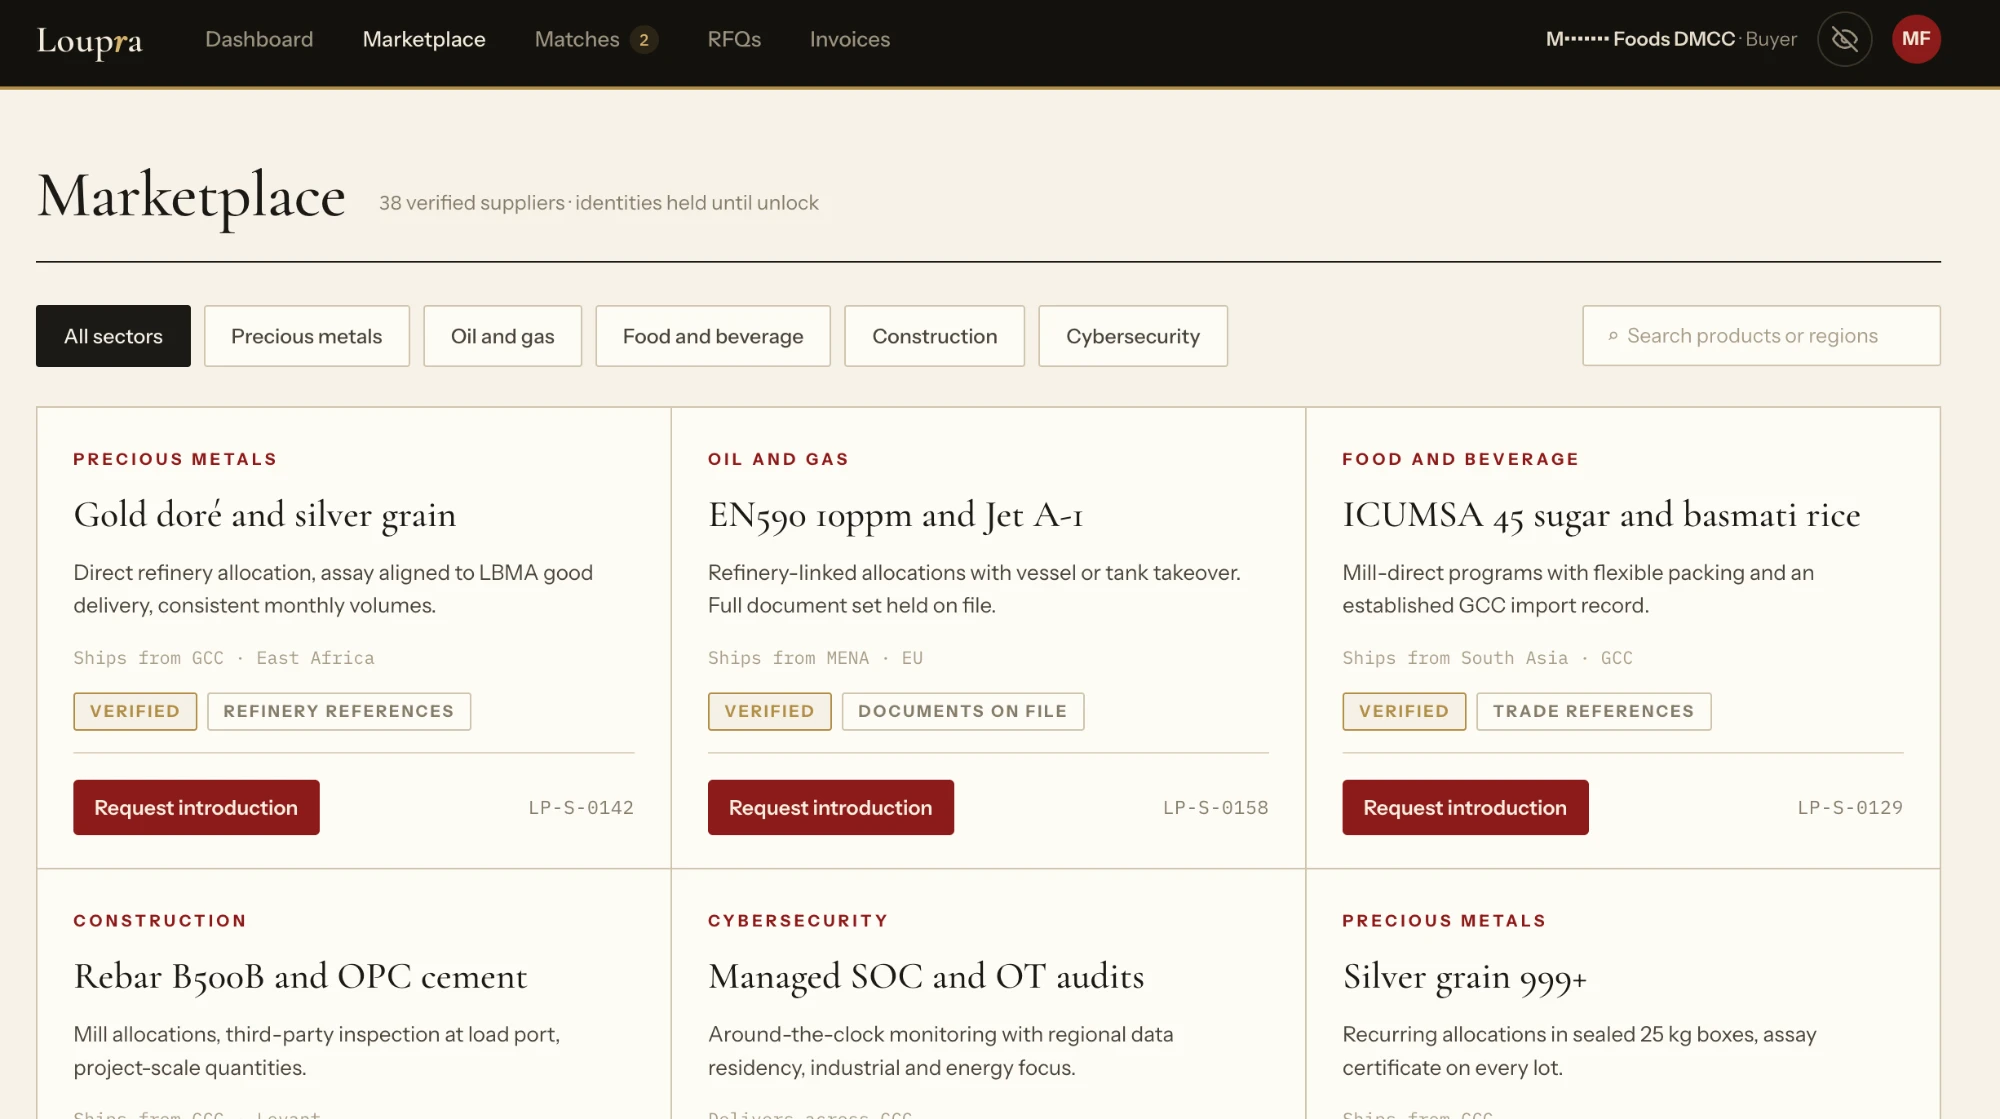Toggle the identity visibility eye icon

1844,39
